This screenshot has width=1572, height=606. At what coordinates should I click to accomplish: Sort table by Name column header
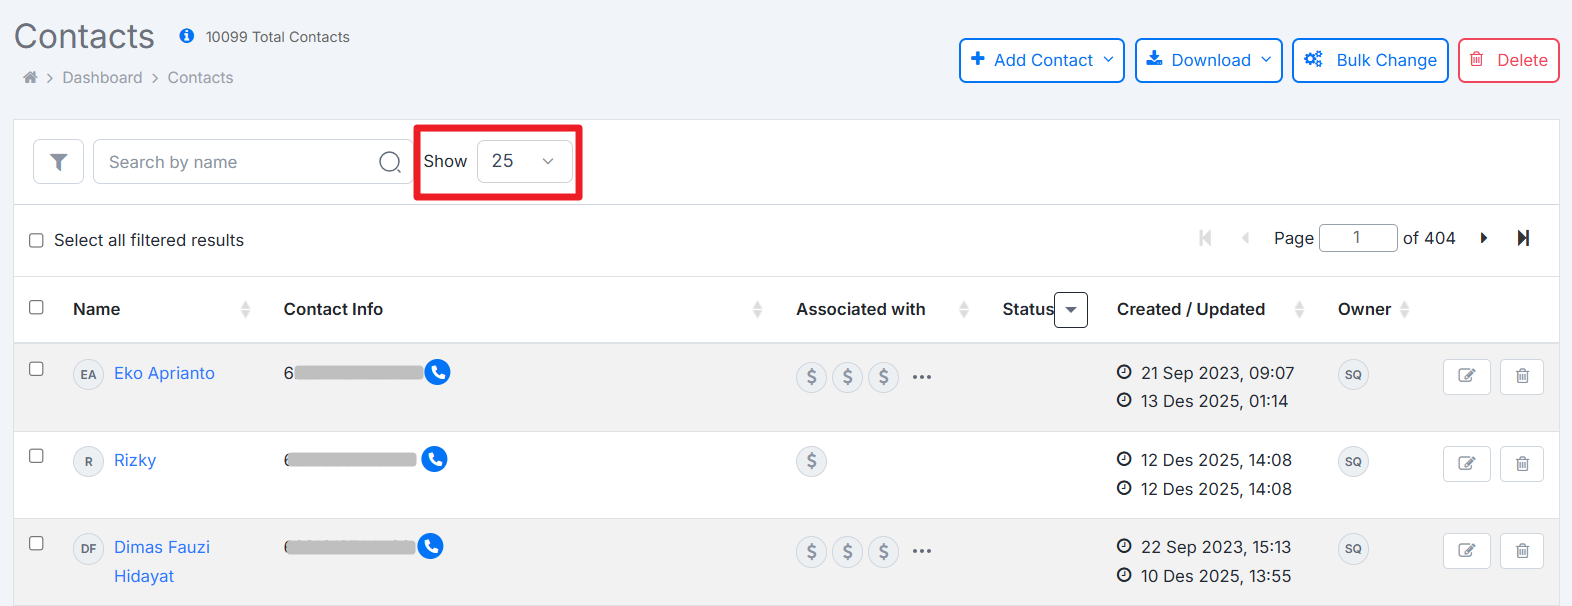point(97,309)
